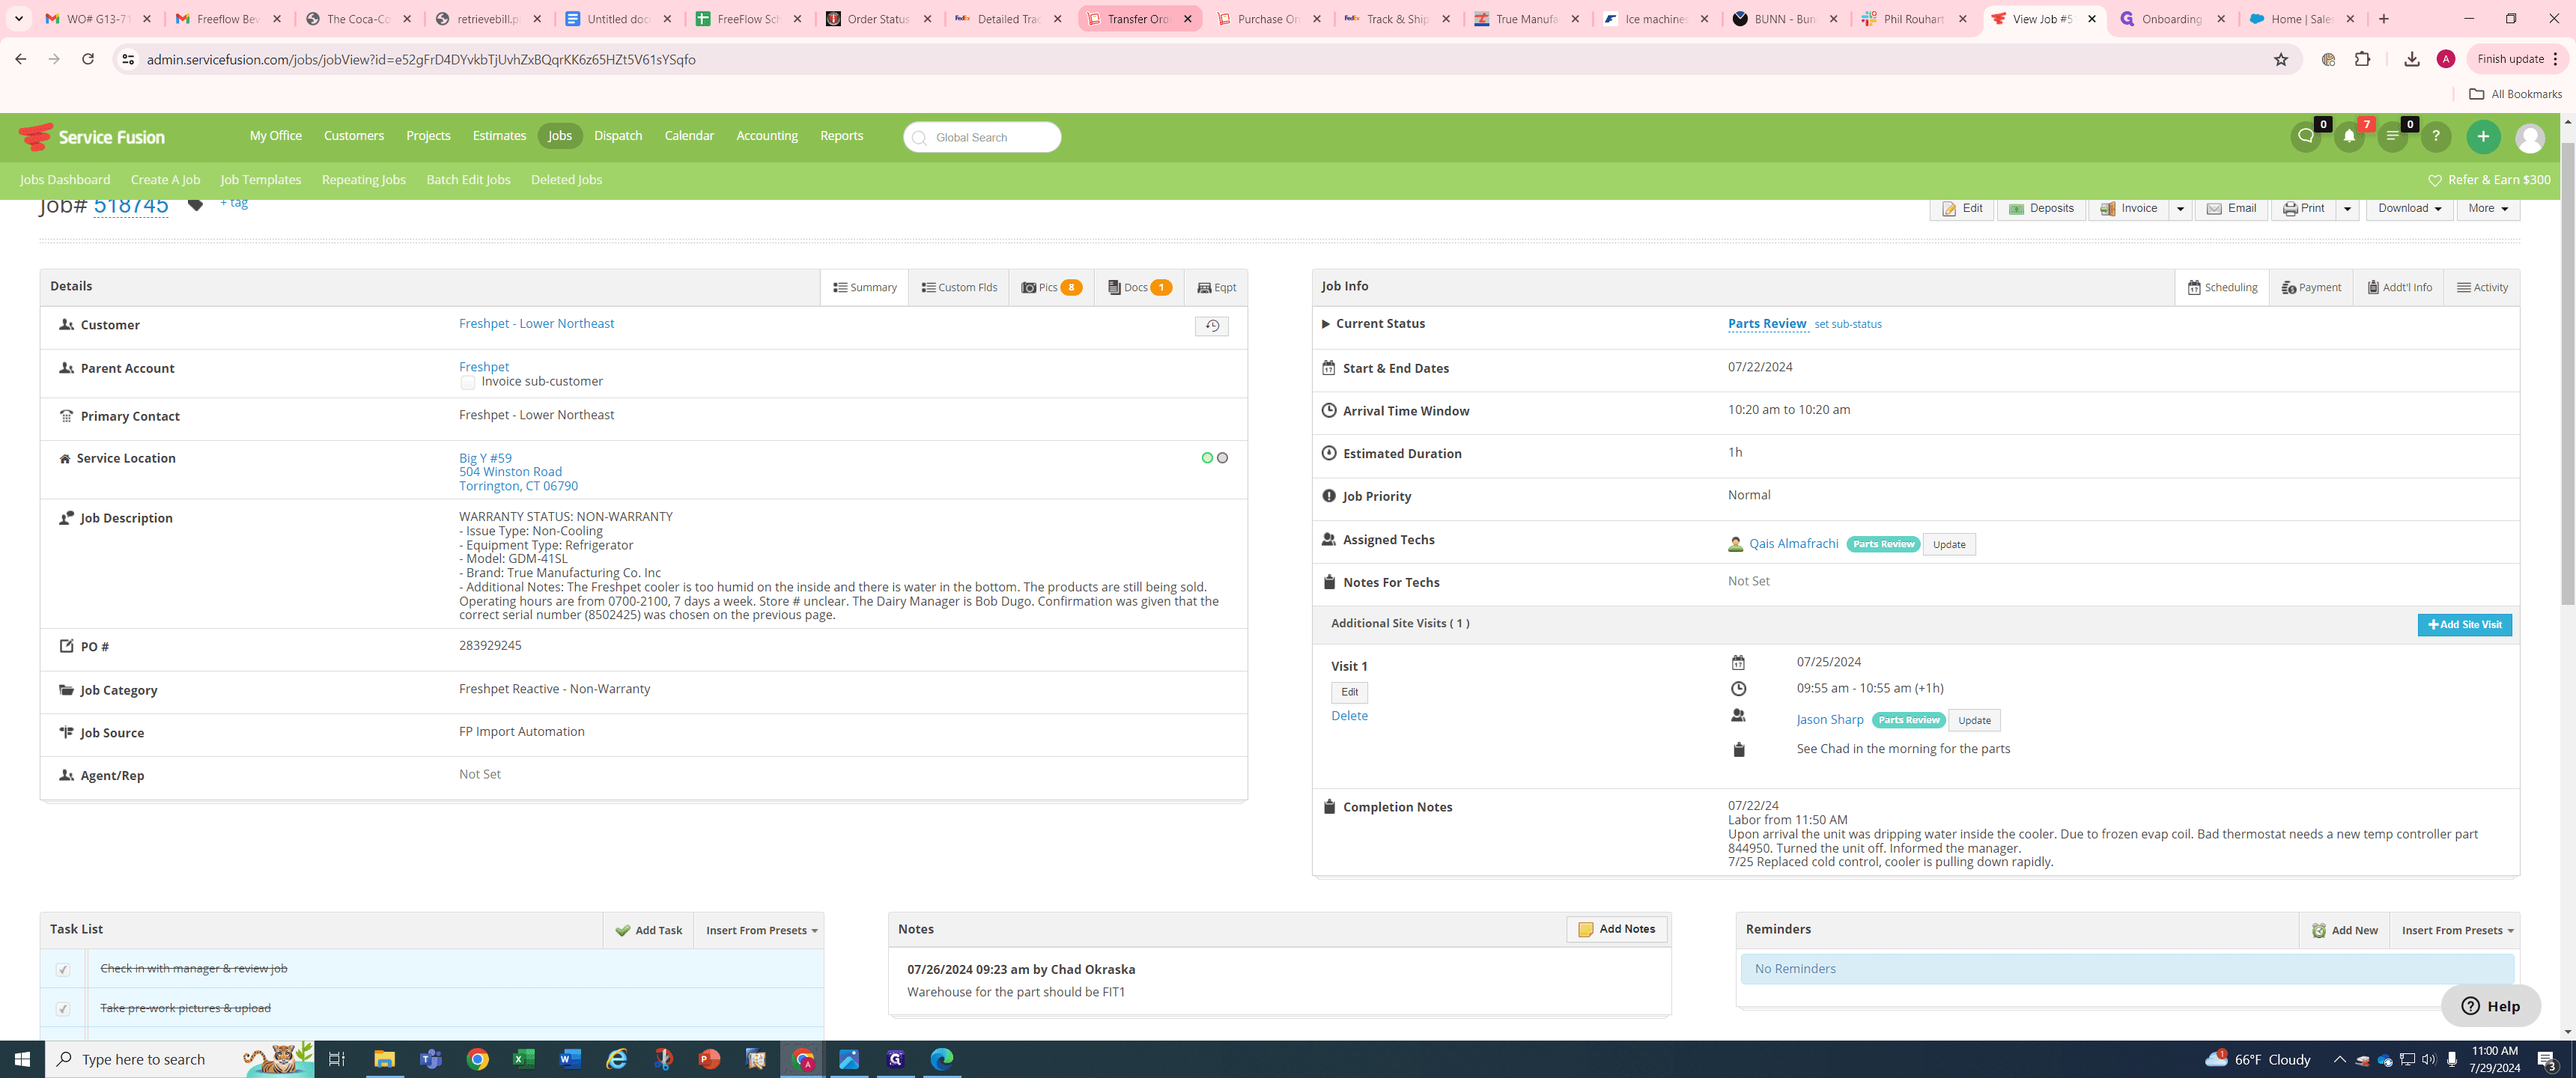2576x1078 pixels.
Task: Switch to the Scheduling tab
Action: coord(2222,288)
